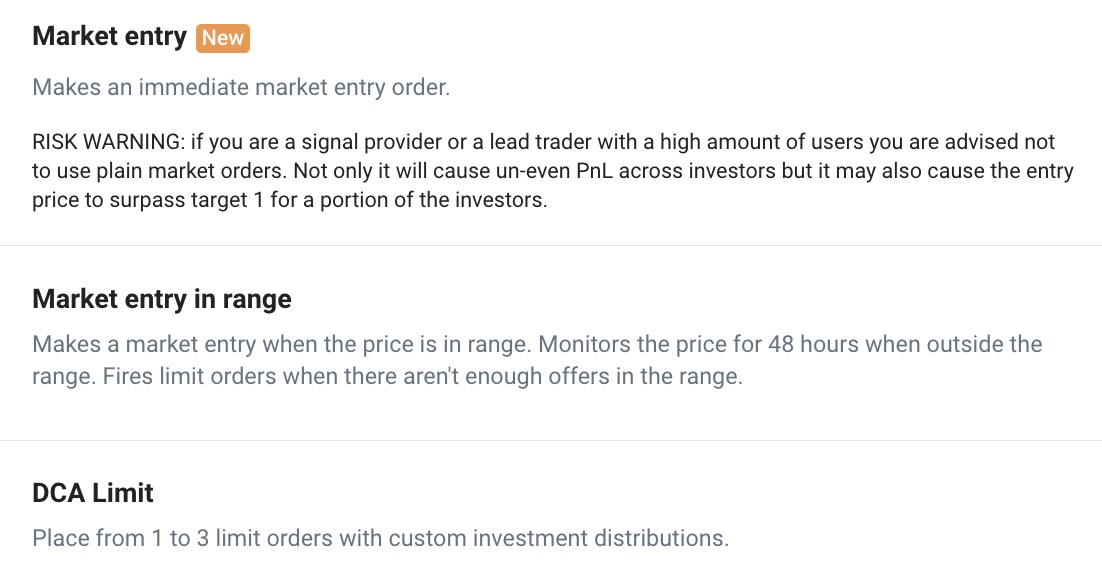Click 'Makes an immediate market entry order' description
Screen dimensions: 1102x588
tap(241, 87)
